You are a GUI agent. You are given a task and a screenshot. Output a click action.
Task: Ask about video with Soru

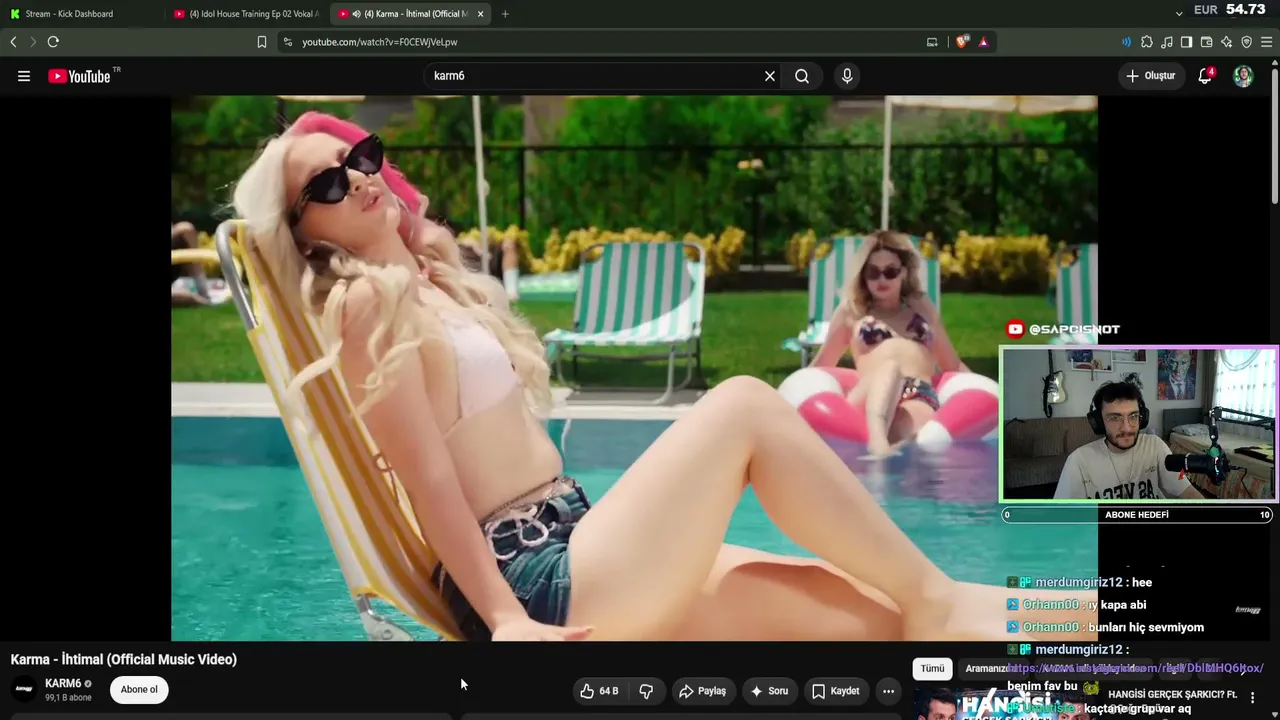pos(769,691)
